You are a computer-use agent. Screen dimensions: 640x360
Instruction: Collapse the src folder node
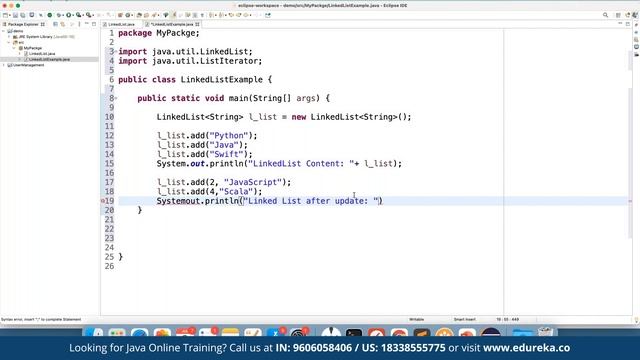9,42
